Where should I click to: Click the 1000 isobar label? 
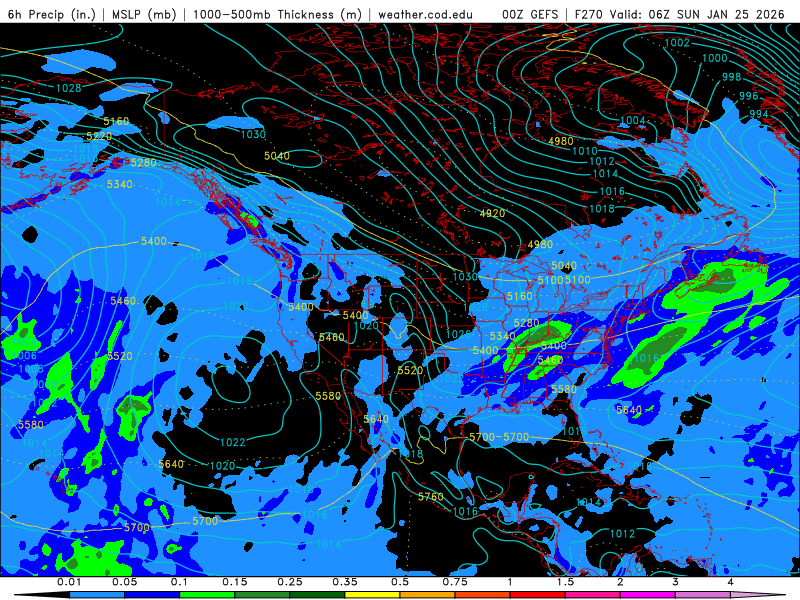(715, 58)
